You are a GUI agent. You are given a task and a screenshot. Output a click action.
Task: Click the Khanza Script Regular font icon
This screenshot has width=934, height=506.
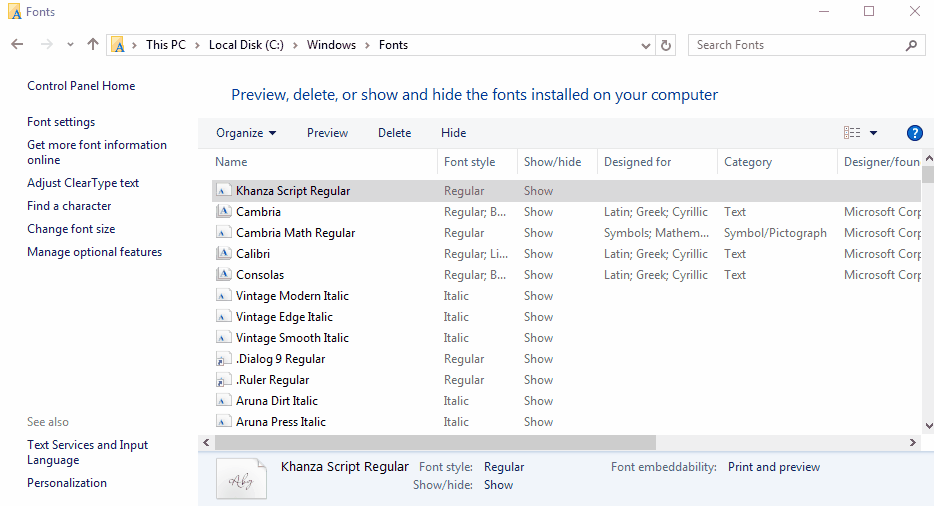click(x=223, y=191)
